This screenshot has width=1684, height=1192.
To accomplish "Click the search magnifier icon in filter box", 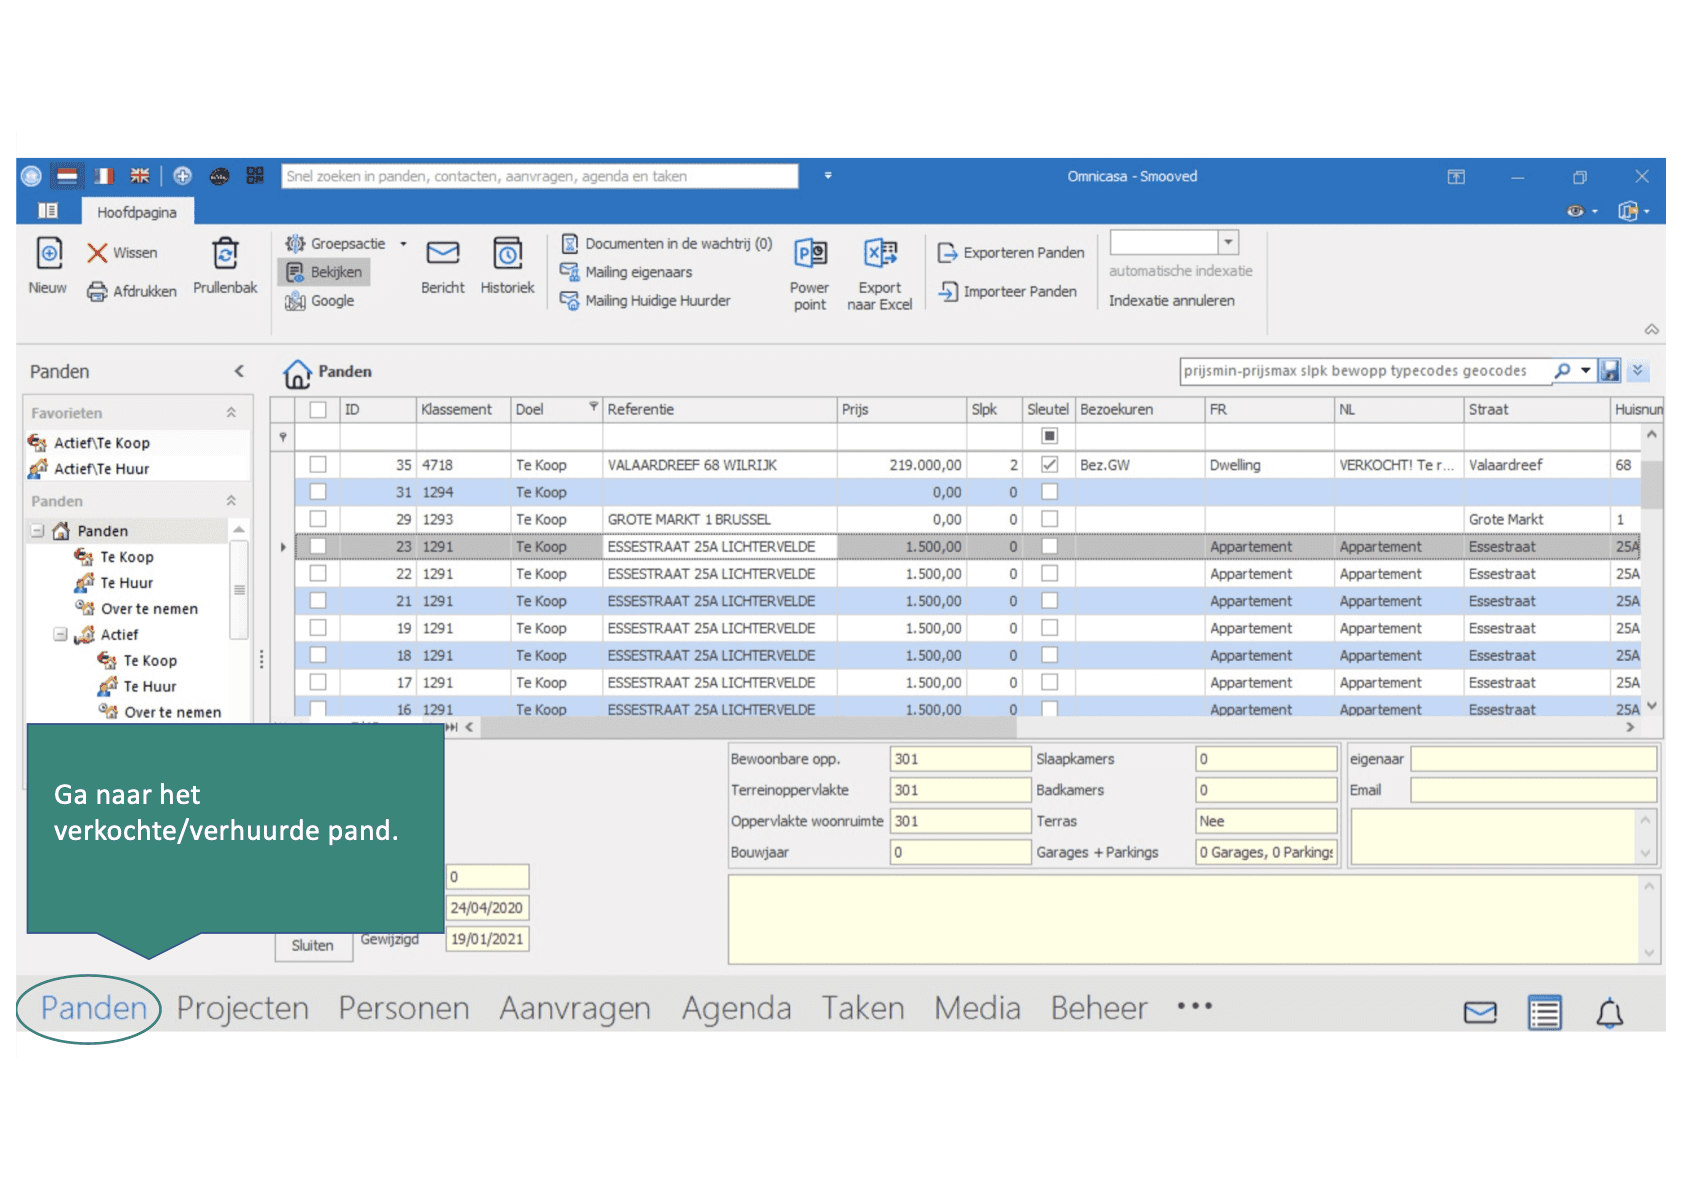I will pos(1562,371).
